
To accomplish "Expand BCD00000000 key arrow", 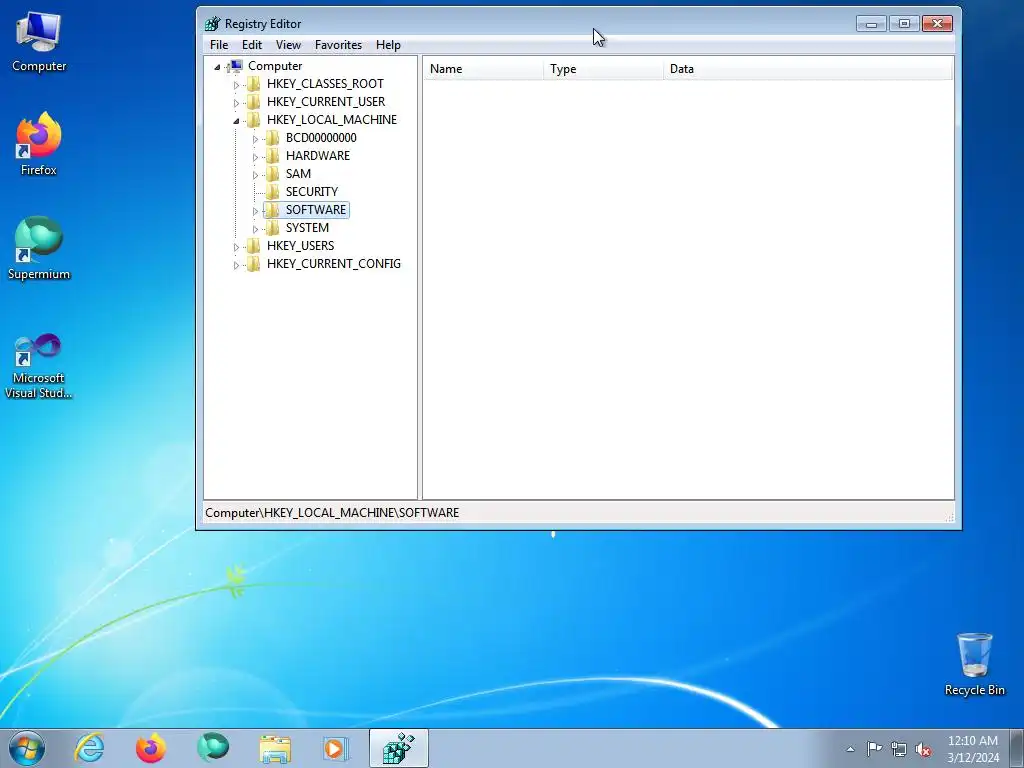I will [x=255, y=139].
